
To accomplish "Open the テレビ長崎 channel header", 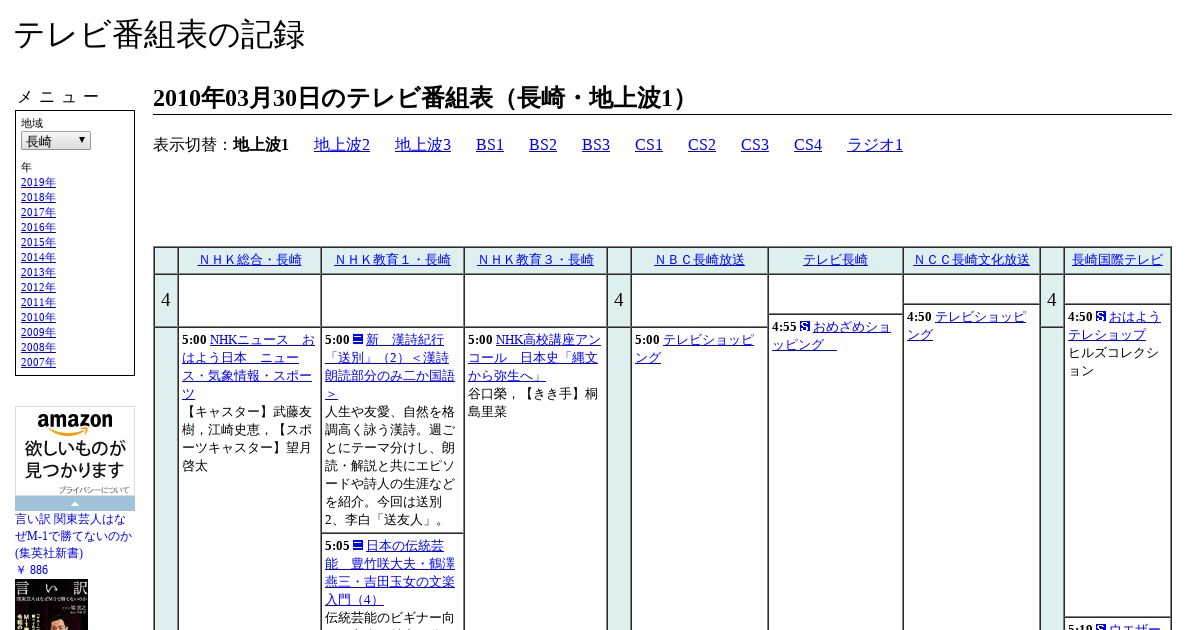I will (835, 260).
